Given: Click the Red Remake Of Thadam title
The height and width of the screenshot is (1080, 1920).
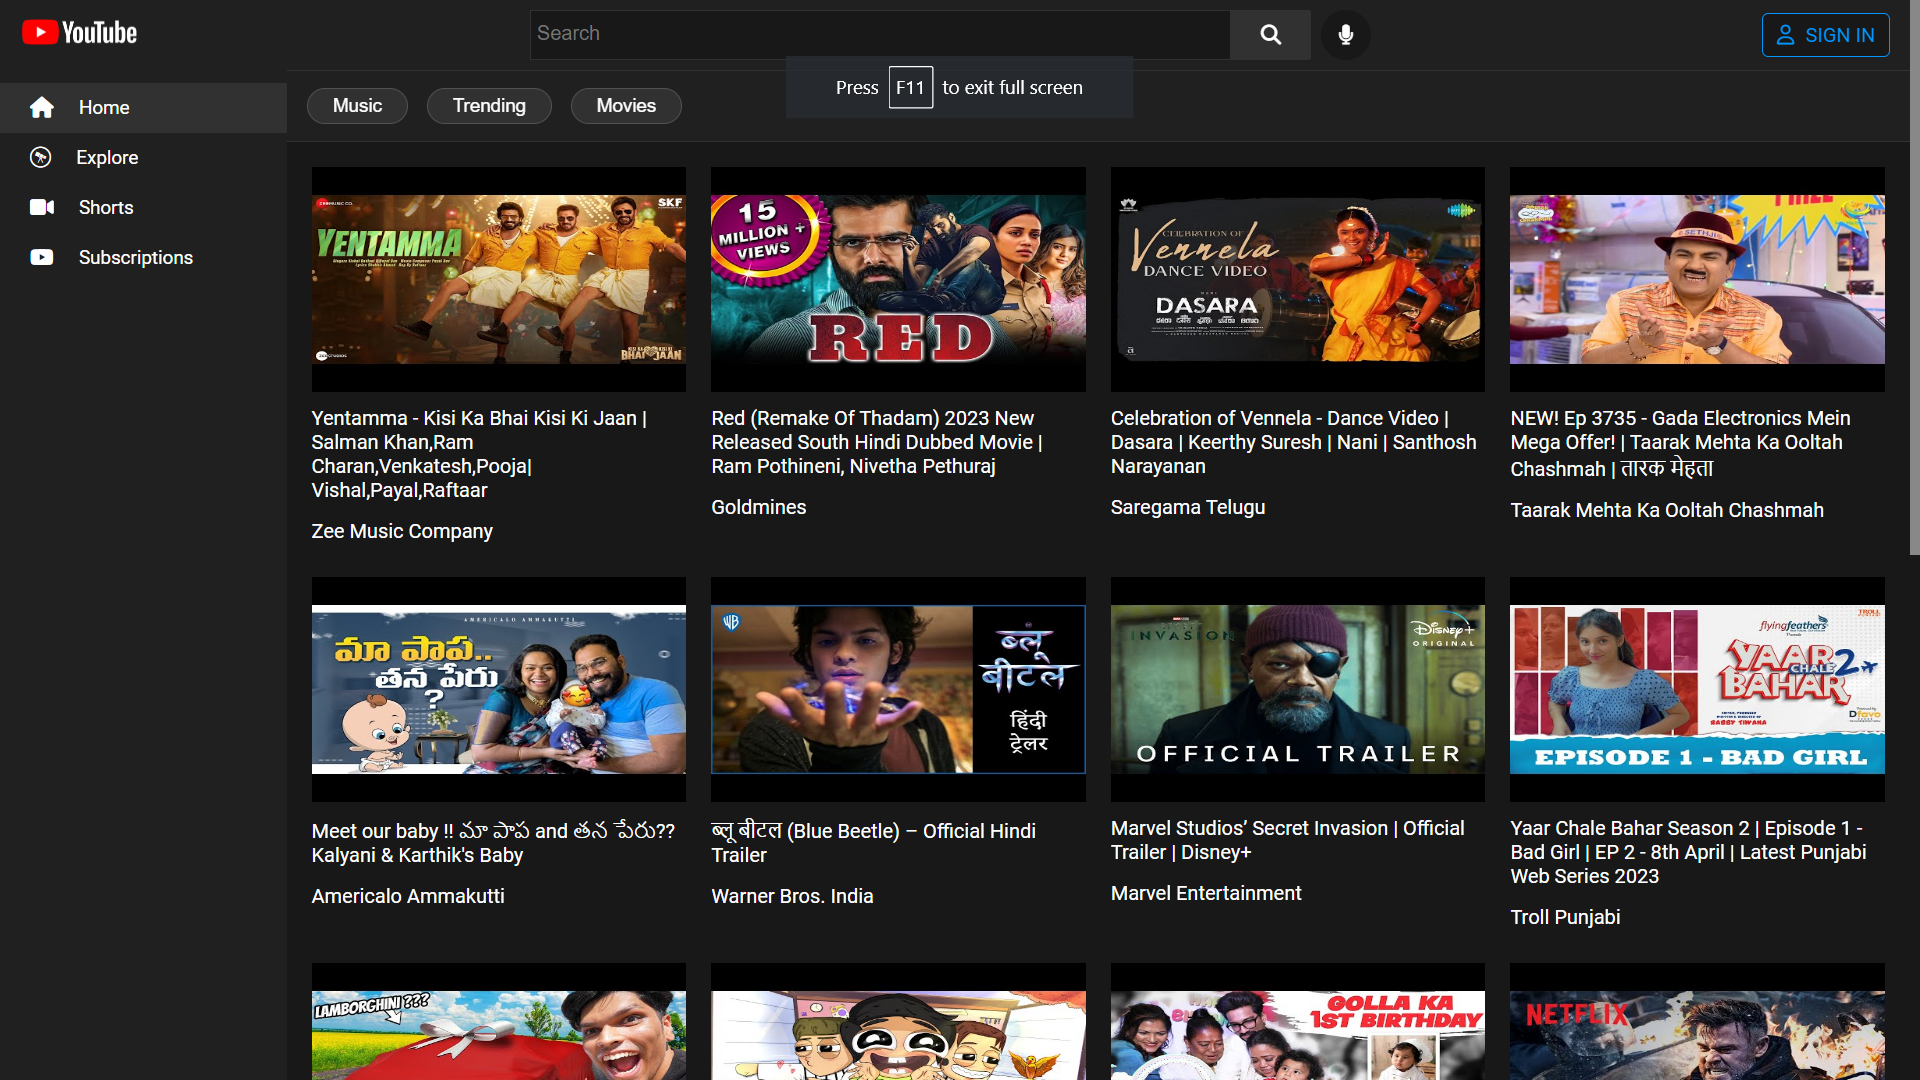Looking at the screenshot, I should coord(877,442).
